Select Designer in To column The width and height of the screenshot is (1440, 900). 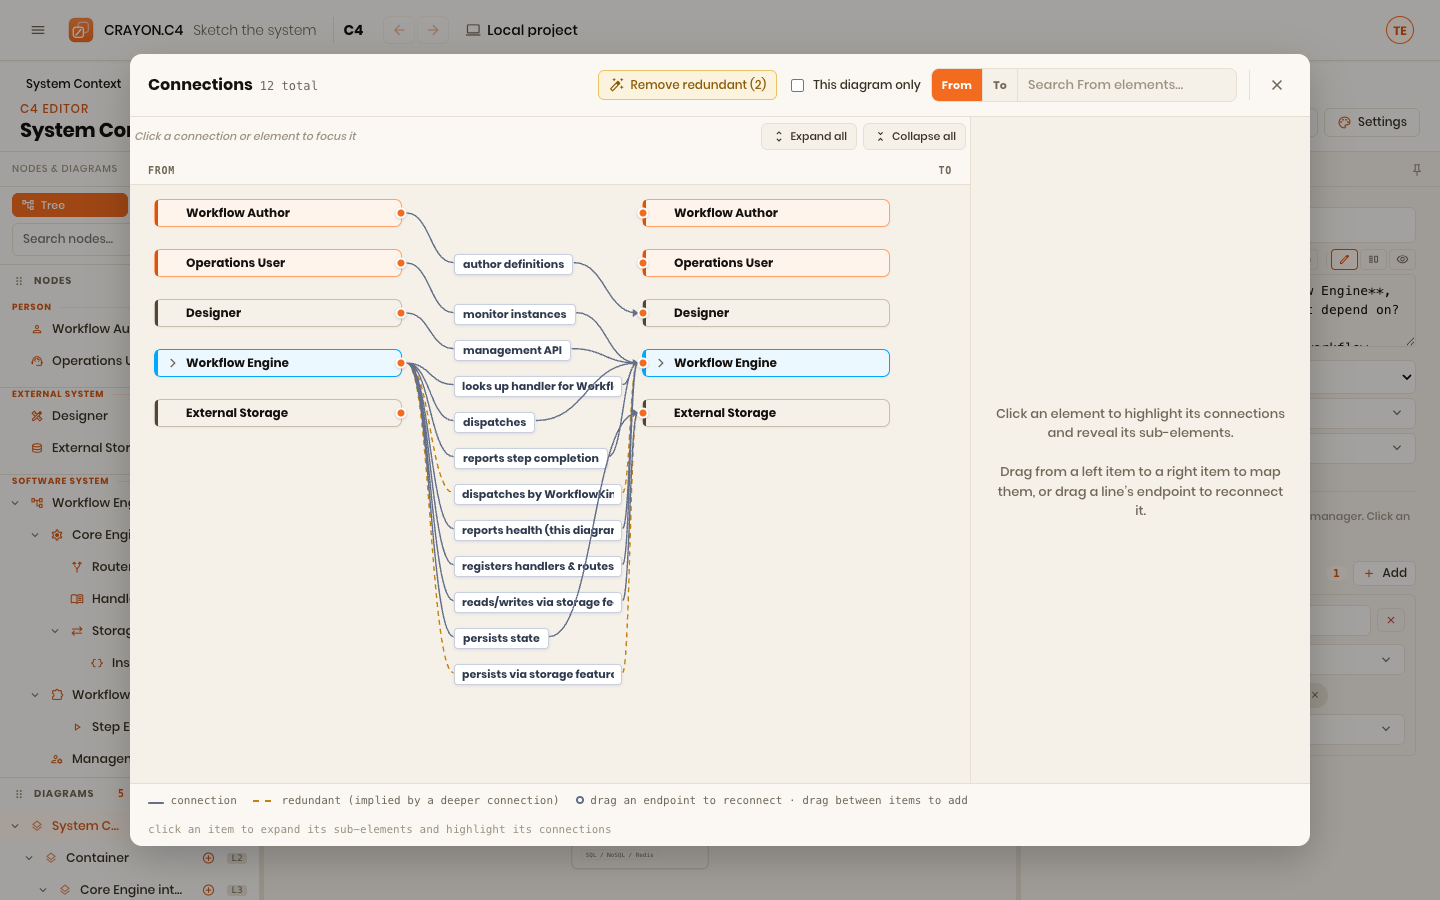[x=766, y=313]
